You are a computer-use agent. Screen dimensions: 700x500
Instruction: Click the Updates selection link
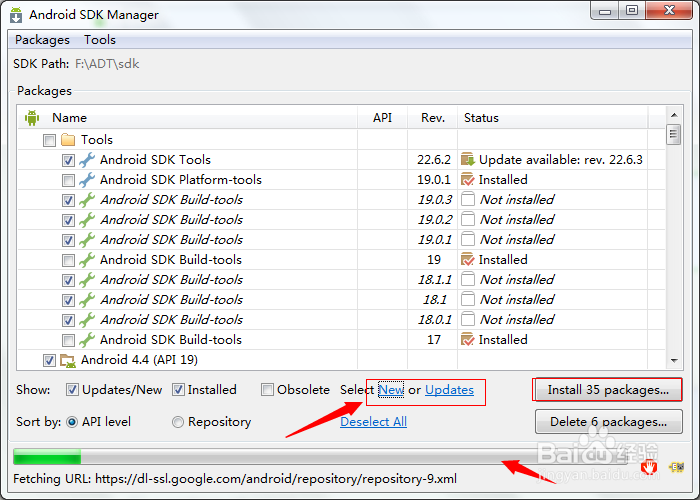click(x=449, y=390)
